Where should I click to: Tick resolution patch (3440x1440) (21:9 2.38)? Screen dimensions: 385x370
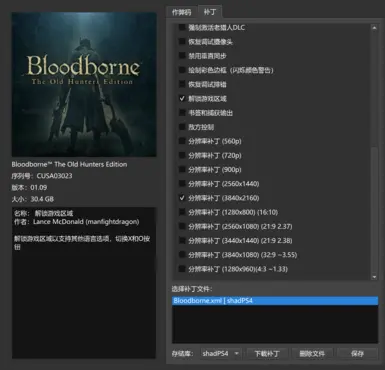coord(182,240)
